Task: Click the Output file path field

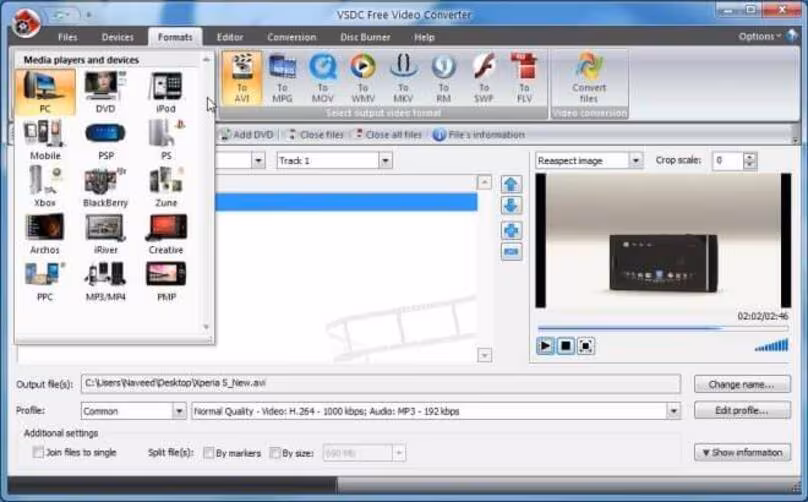Action: pos(380,383)
